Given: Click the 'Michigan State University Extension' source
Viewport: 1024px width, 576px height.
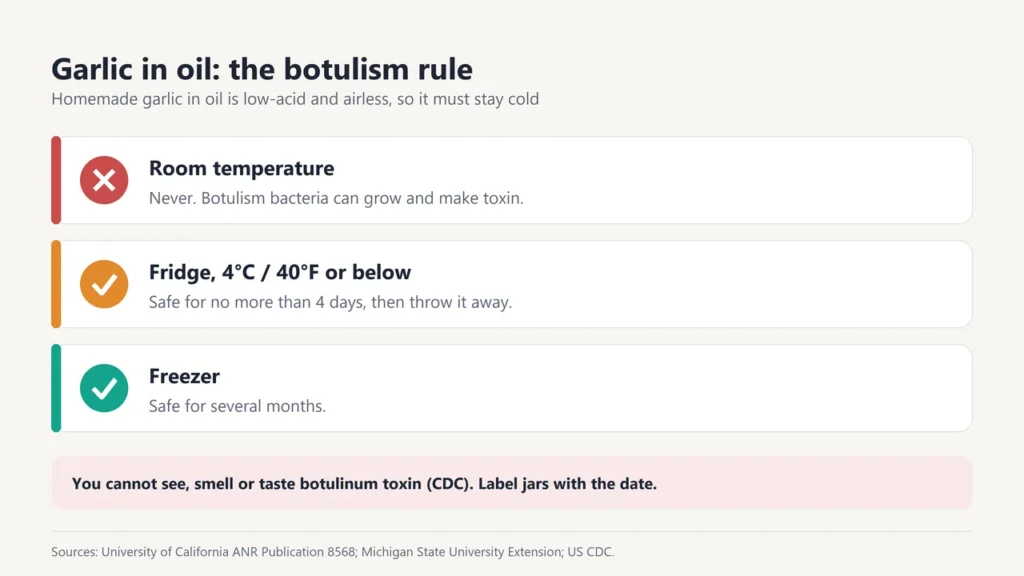Looking at the screenshot, I should click(x=462, y=552).
